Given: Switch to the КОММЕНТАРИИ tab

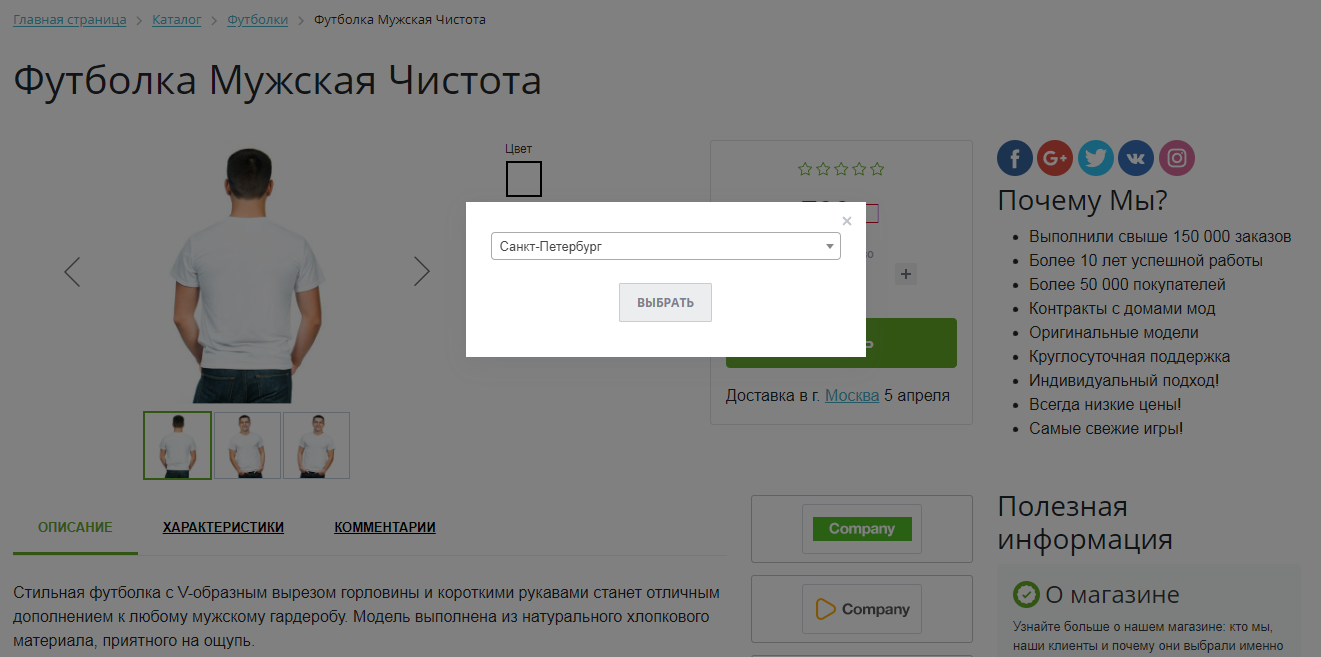Looking at the screenshot, I should click(384, 527).
